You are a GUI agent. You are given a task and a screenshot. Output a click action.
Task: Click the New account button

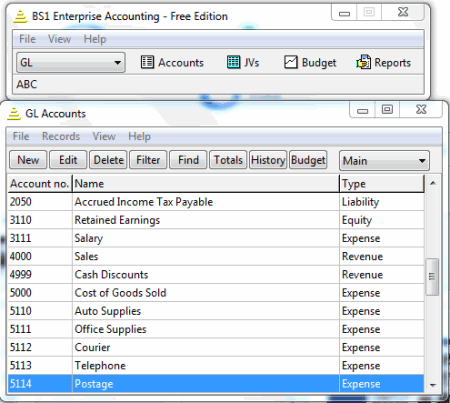(28, 160)
